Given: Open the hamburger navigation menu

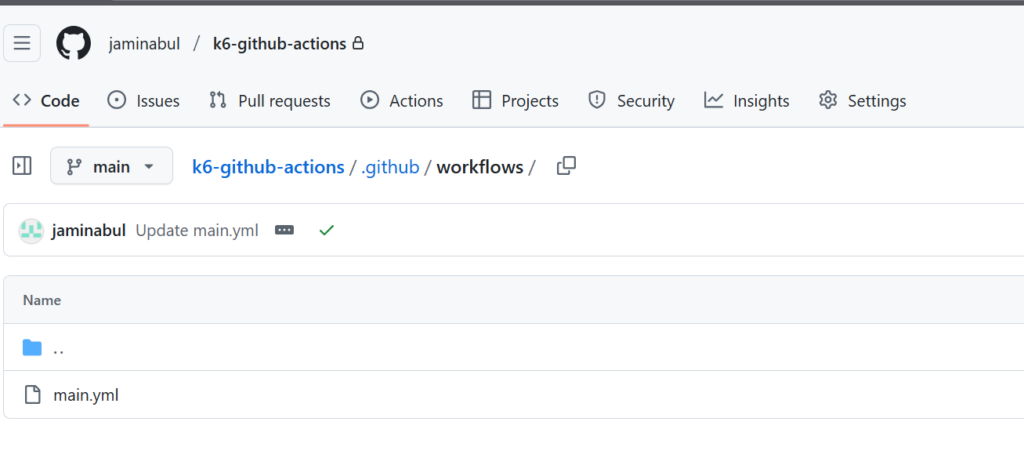Looking at the screenshot, I should coord(22,43).
